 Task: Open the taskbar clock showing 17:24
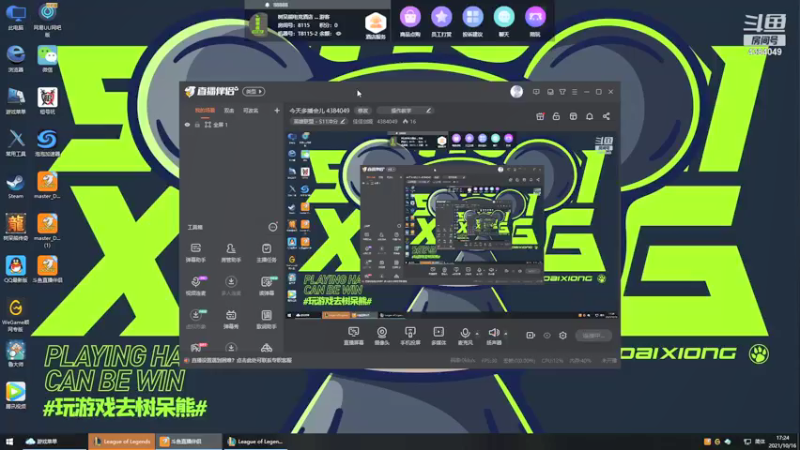[782, 441]
